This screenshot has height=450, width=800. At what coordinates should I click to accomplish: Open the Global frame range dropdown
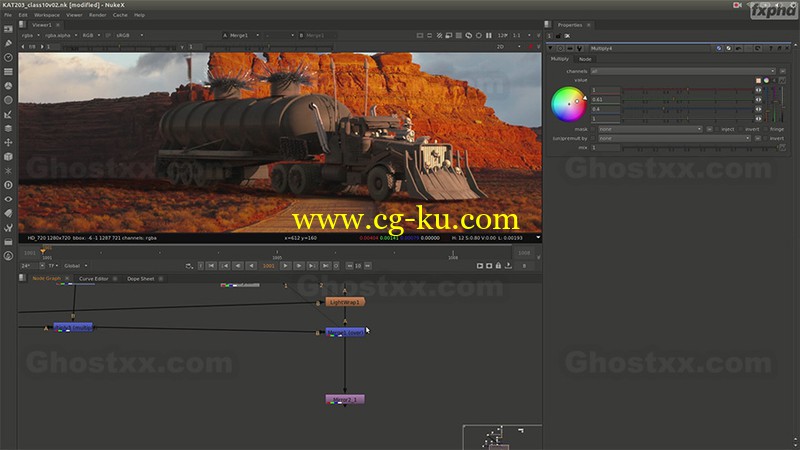tap(76, 266)
